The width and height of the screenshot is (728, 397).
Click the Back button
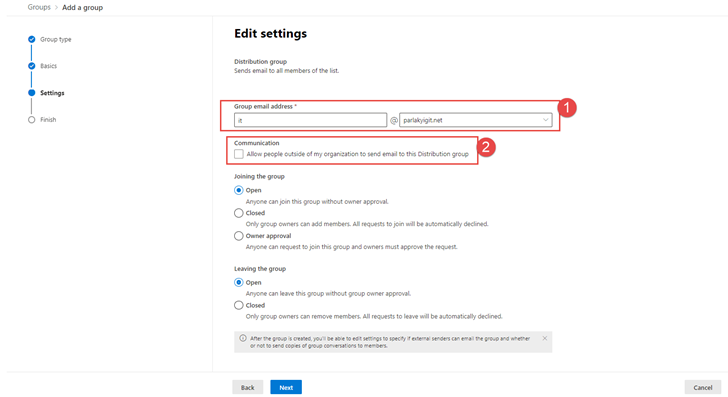coord(247,387)
